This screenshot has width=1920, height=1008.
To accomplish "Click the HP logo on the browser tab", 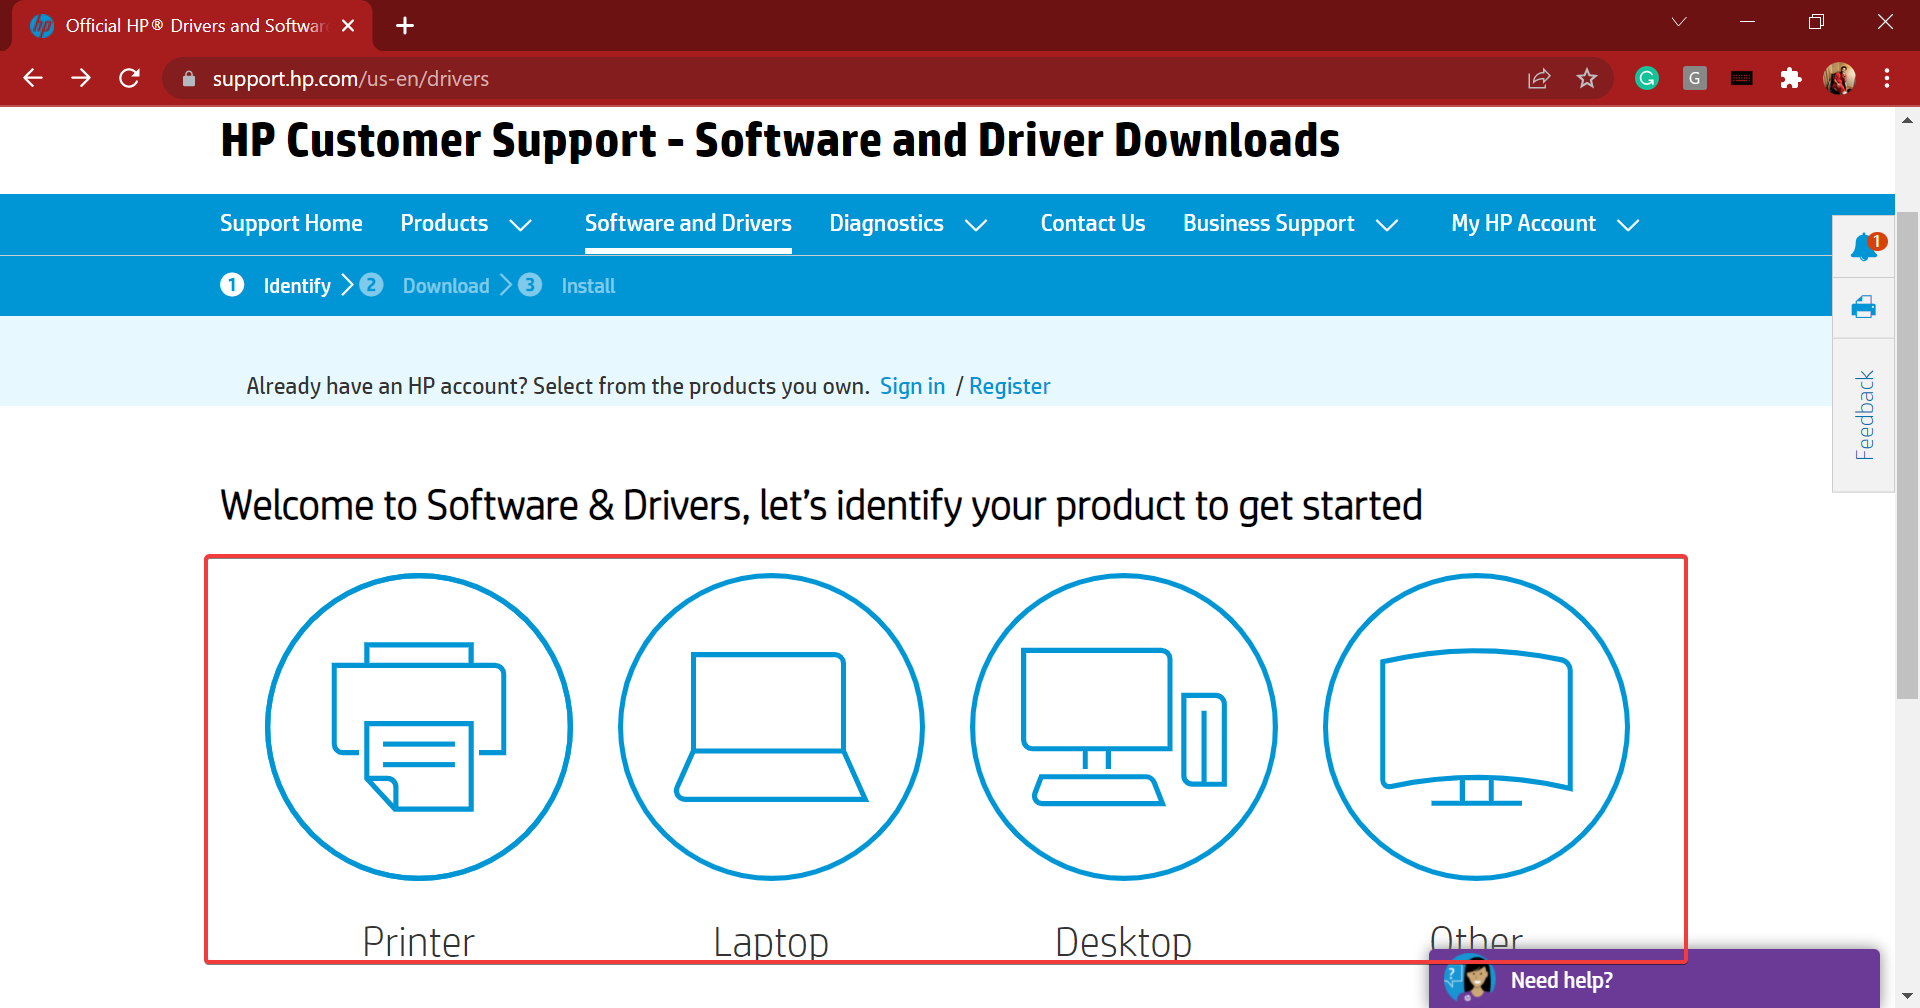I will pyautogui.click(x=41, y=25).
